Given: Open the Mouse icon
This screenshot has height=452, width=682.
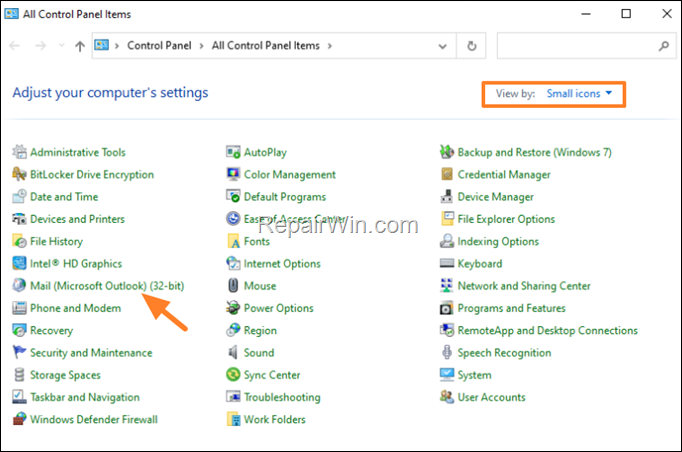Looking at the screenshot, I should click(x=233, y=285).
